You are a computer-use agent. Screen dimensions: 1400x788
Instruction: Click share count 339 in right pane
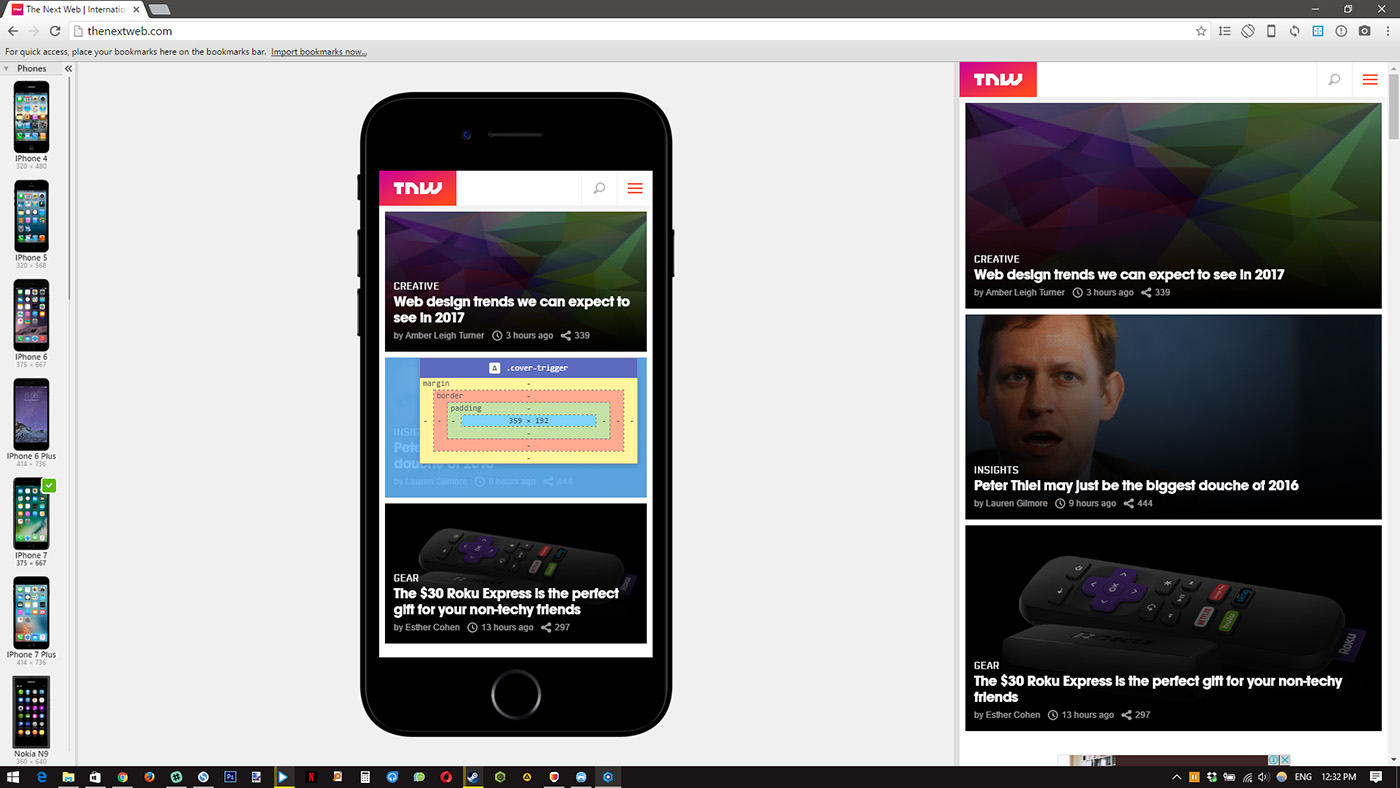pyautogui.click(x=1156, y=293)
